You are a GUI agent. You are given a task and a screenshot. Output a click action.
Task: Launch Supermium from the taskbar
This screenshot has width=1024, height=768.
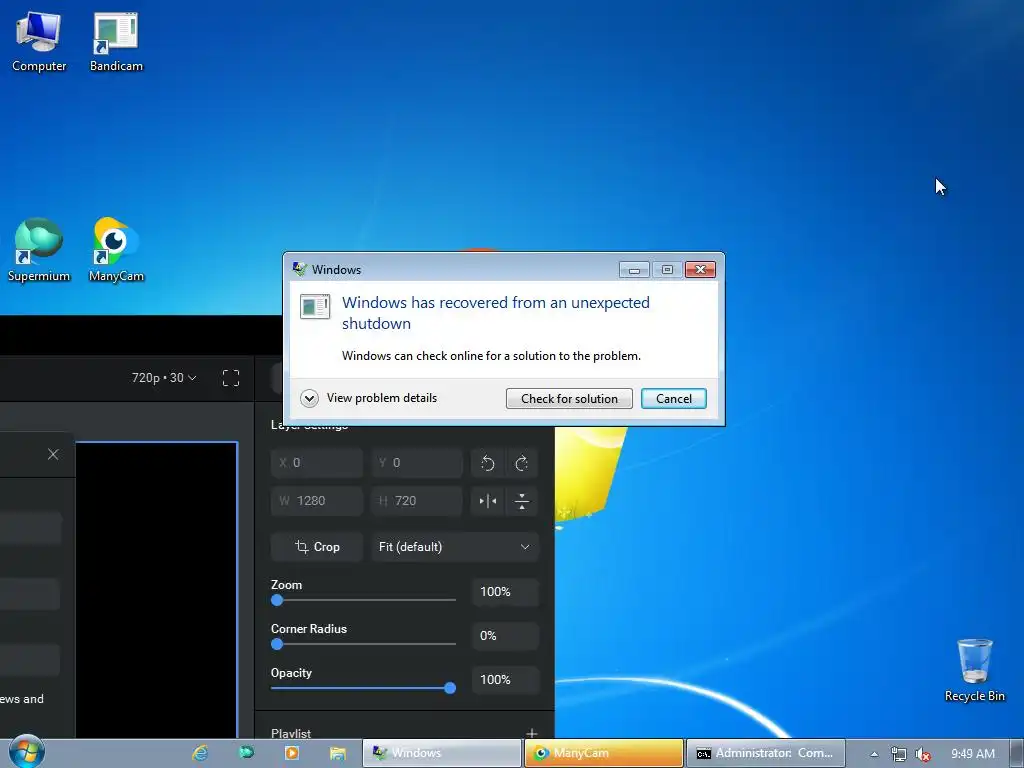pyautogui.click(x=246, y=753)
